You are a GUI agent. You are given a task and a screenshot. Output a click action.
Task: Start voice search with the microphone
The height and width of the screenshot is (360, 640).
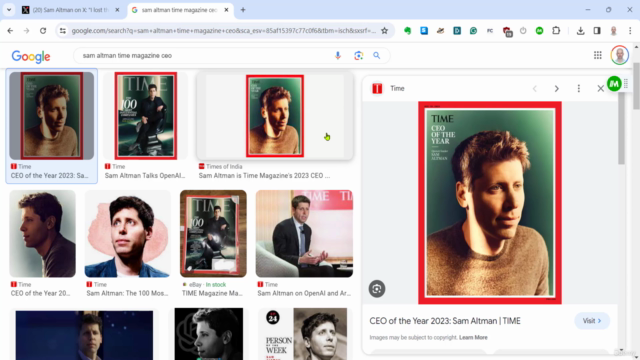[338, 56]
